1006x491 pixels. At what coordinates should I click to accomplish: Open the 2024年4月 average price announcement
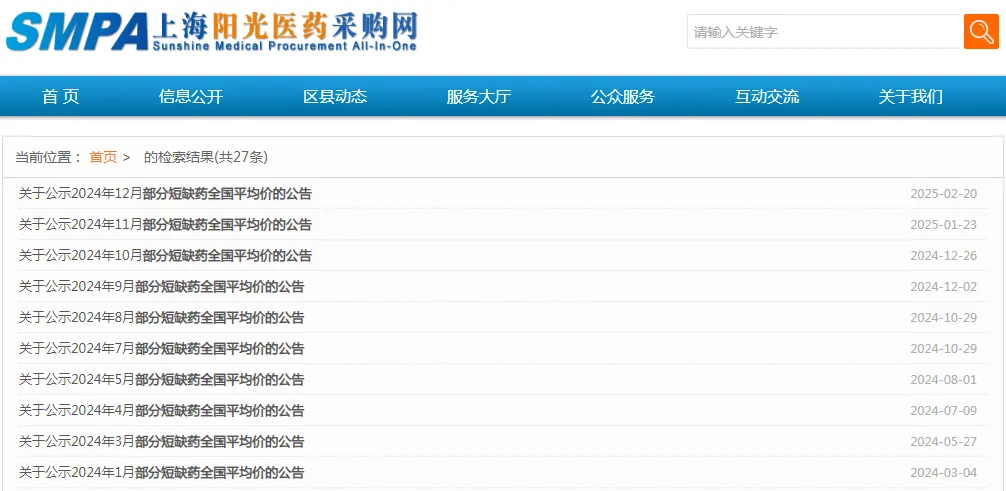click(161, 411)
